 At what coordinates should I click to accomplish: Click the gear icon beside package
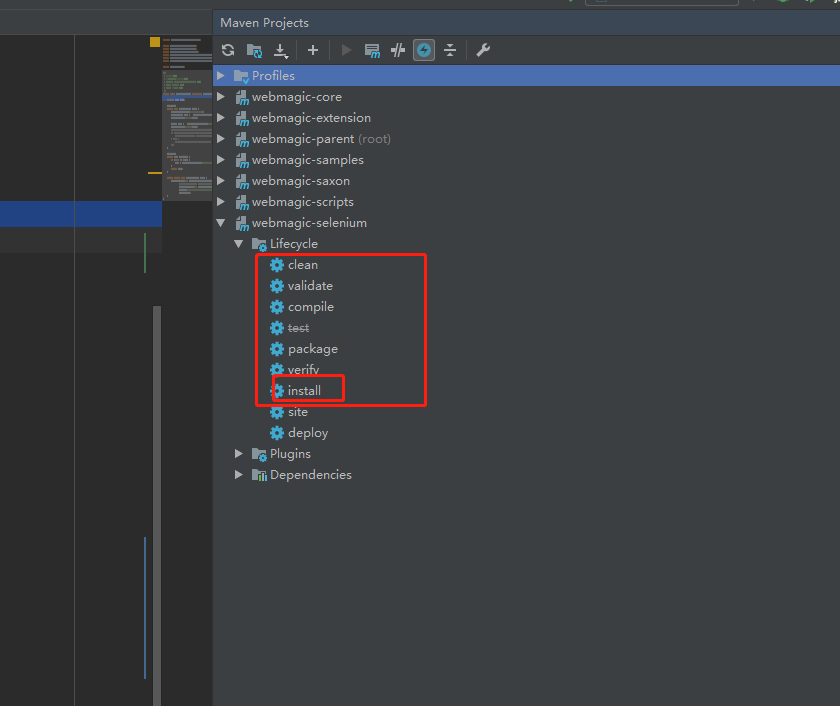tap(277, 349)
